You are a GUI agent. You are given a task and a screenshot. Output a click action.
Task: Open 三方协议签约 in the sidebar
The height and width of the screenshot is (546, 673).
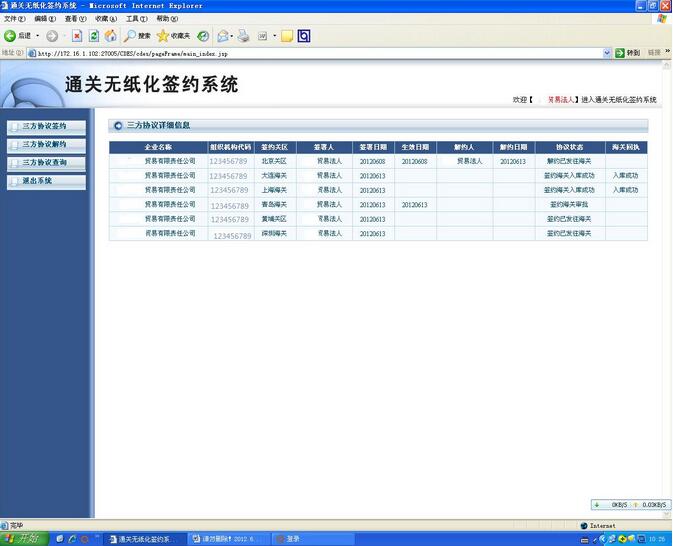[46, 127]
